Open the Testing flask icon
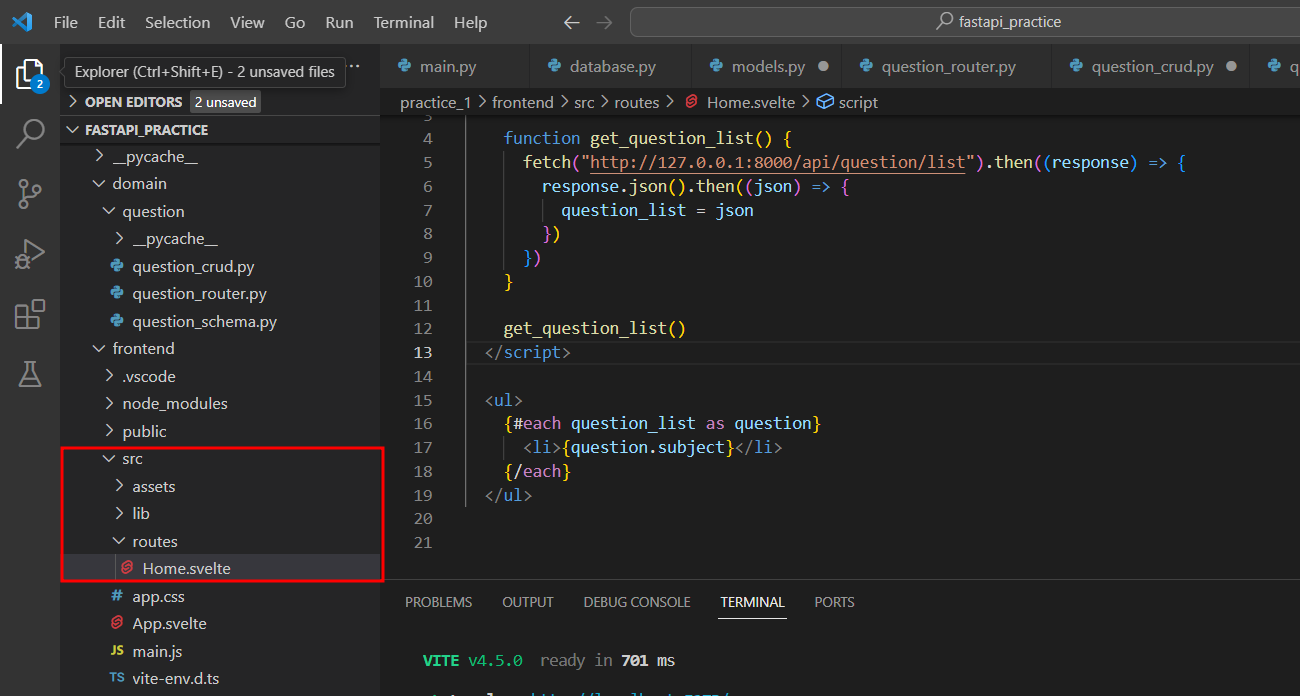This screenshot has height=696, width=1300. [x=30, y=374]
